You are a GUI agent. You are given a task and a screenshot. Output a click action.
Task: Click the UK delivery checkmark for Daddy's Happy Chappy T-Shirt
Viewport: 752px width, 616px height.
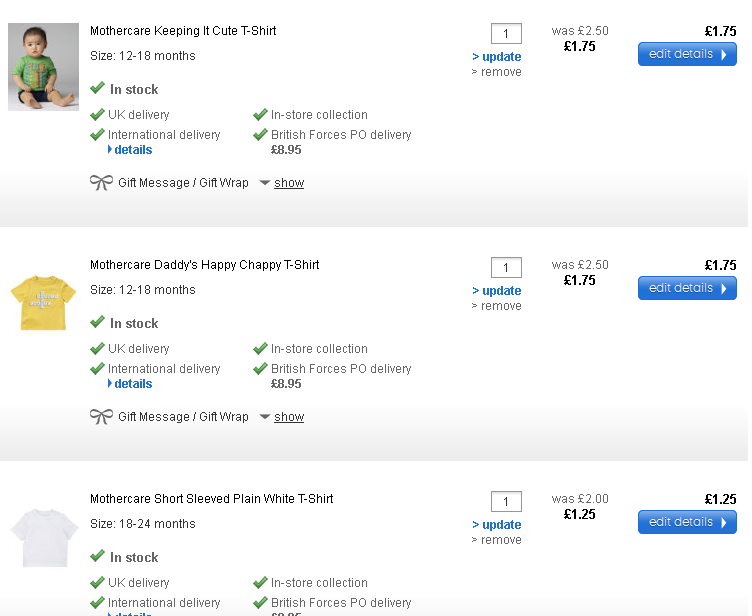(97, 349)
